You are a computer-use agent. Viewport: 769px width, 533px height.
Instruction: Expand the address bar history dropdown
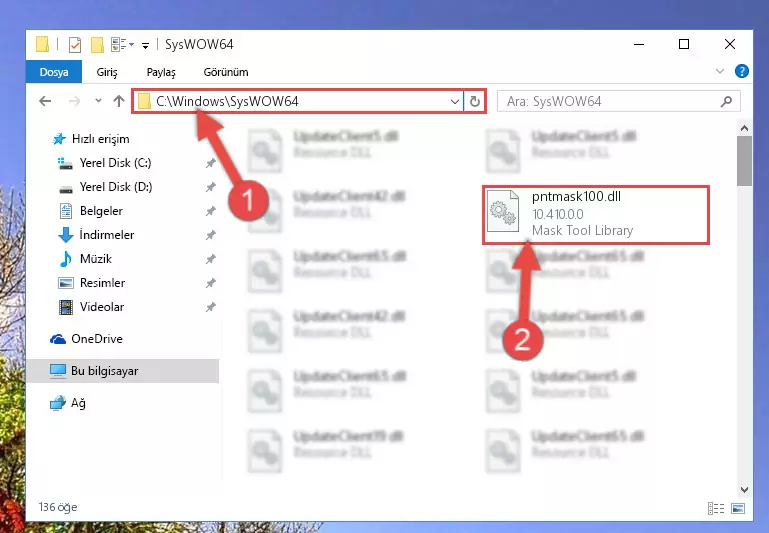455,102
